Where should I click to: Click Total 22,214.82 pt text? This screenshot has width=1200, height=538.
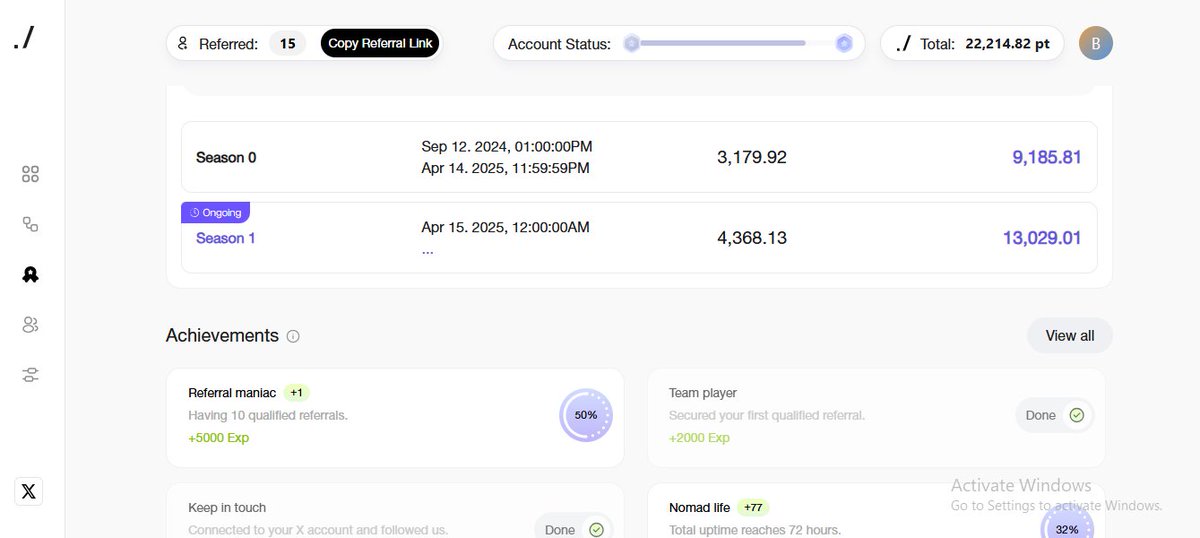click(985, 43)
